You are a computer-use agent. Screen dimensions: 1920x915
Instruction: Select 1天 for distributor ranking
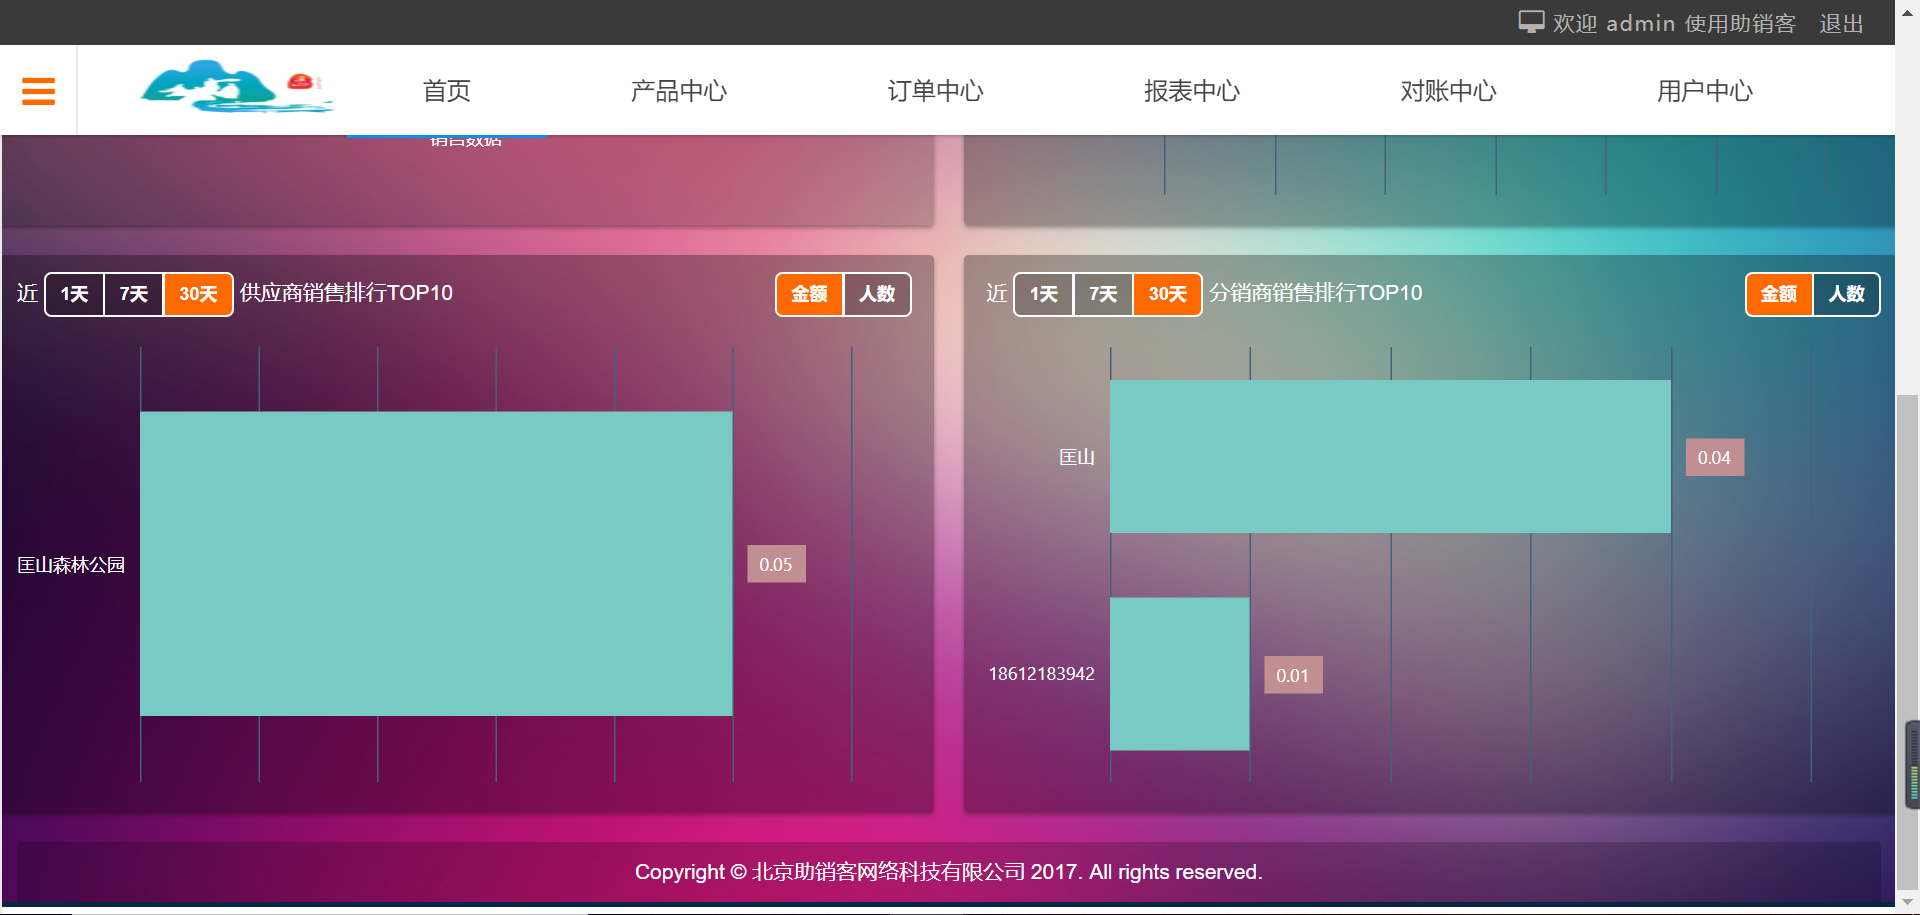click(1044, 294)
